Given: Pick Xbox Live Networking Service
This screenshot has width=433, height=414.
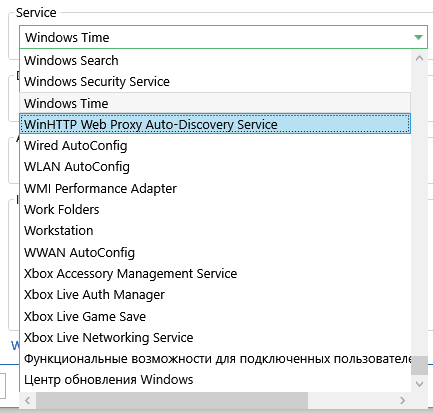Looking at the screenshot, I should [x=215, y=338].
